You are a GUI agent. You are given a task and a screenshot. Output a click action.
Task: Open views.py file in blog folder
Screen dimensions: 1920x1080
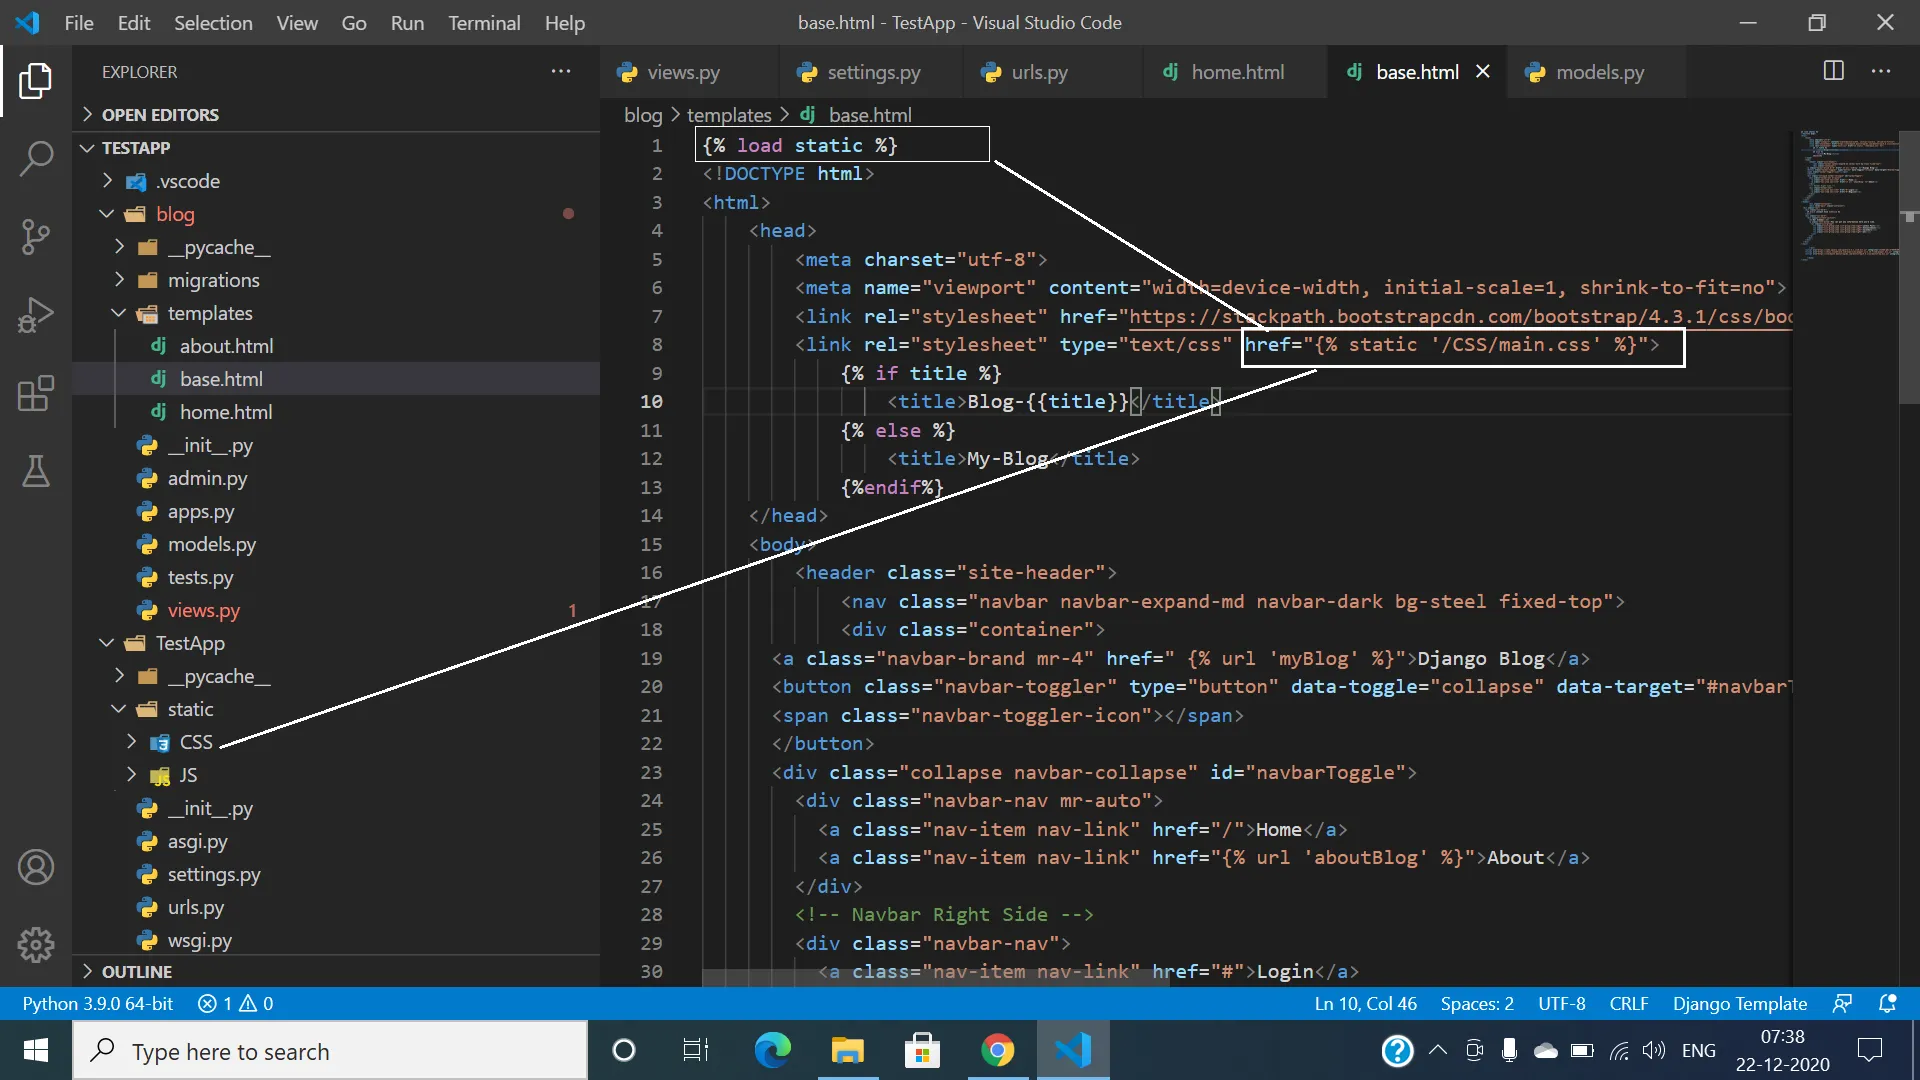203,610
